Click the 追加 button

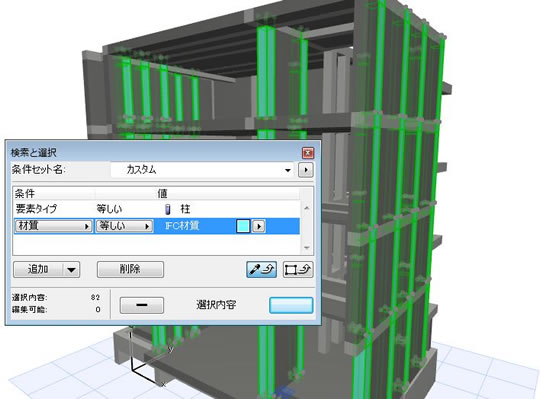[x=38, y=270]
